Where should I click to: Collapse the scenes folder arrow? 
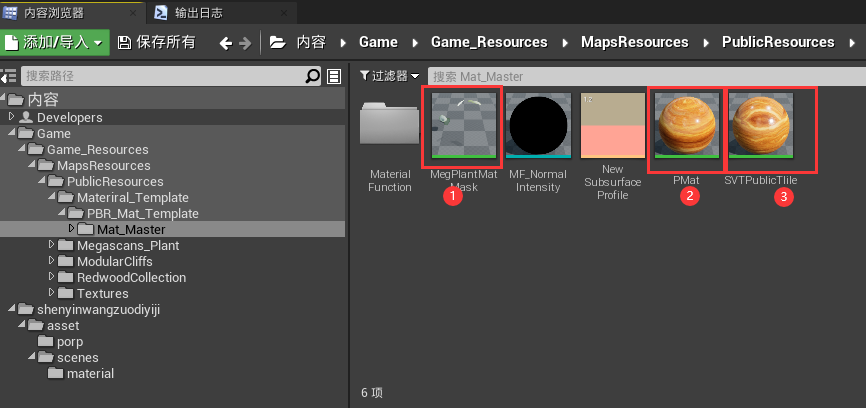pos(31,357)
